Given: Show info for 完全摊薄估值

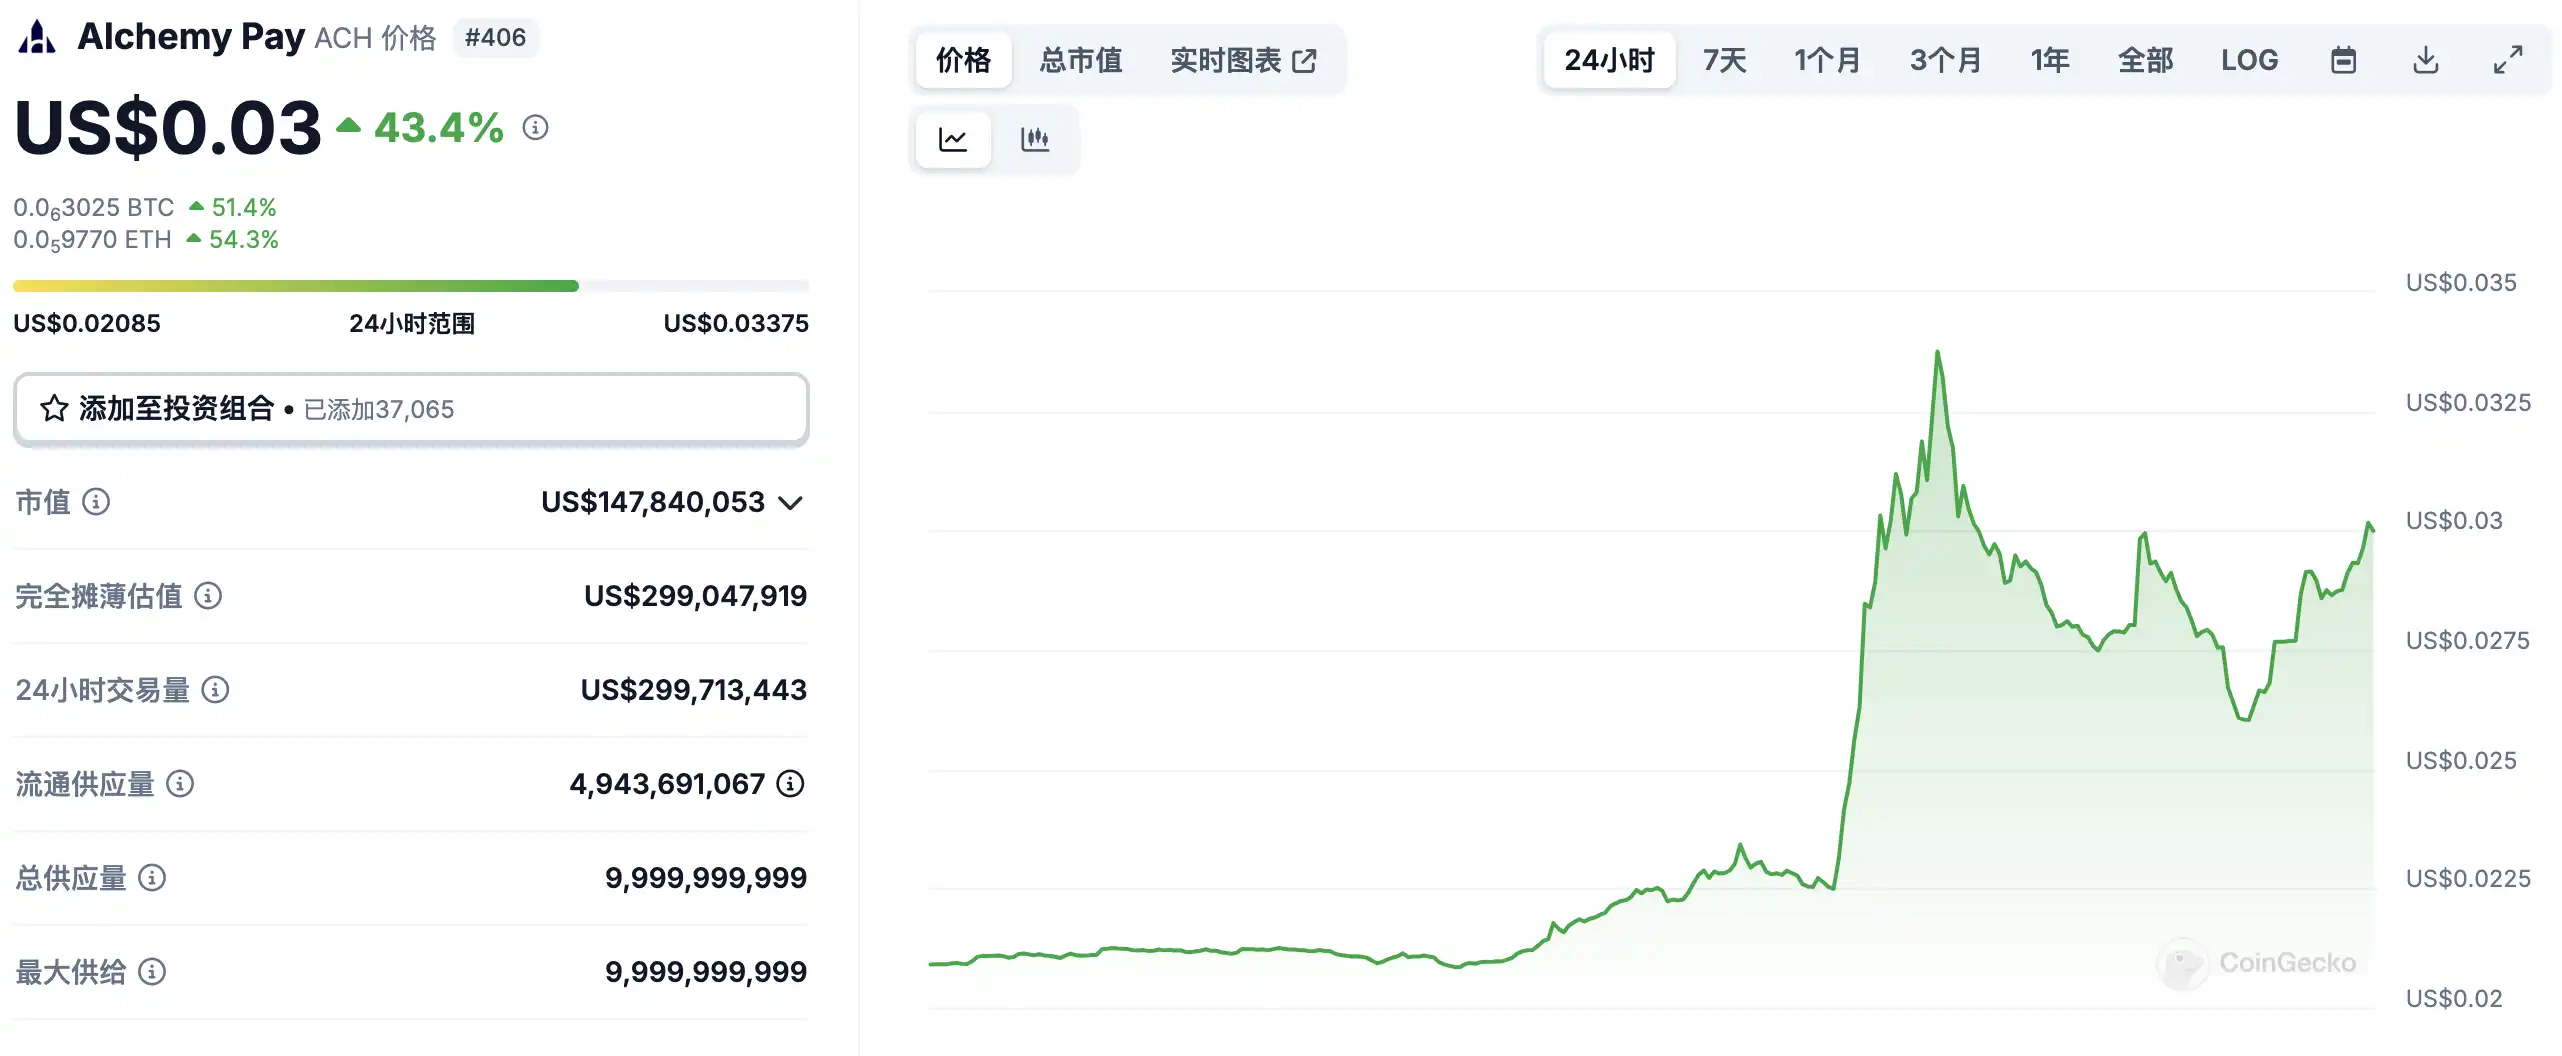Looking at the screenshot, I should (208, 596).
